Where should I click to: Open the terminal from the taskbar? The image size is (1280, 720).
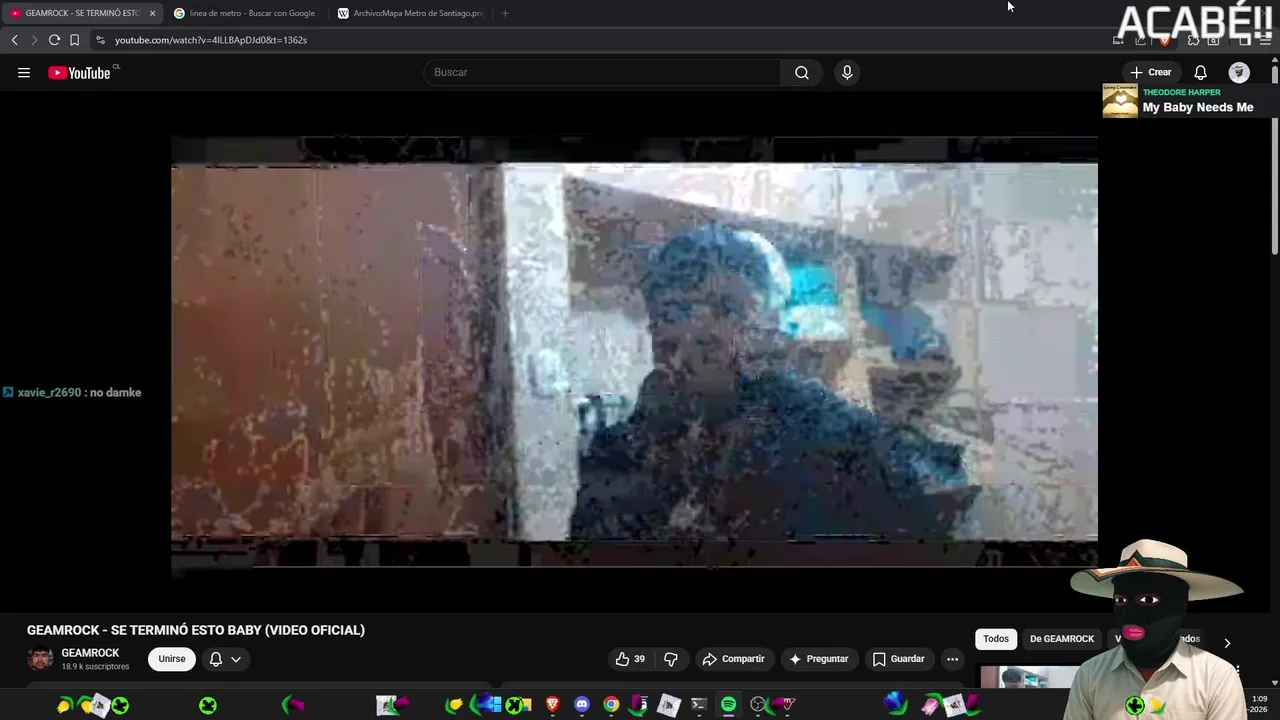coord(699,705)
